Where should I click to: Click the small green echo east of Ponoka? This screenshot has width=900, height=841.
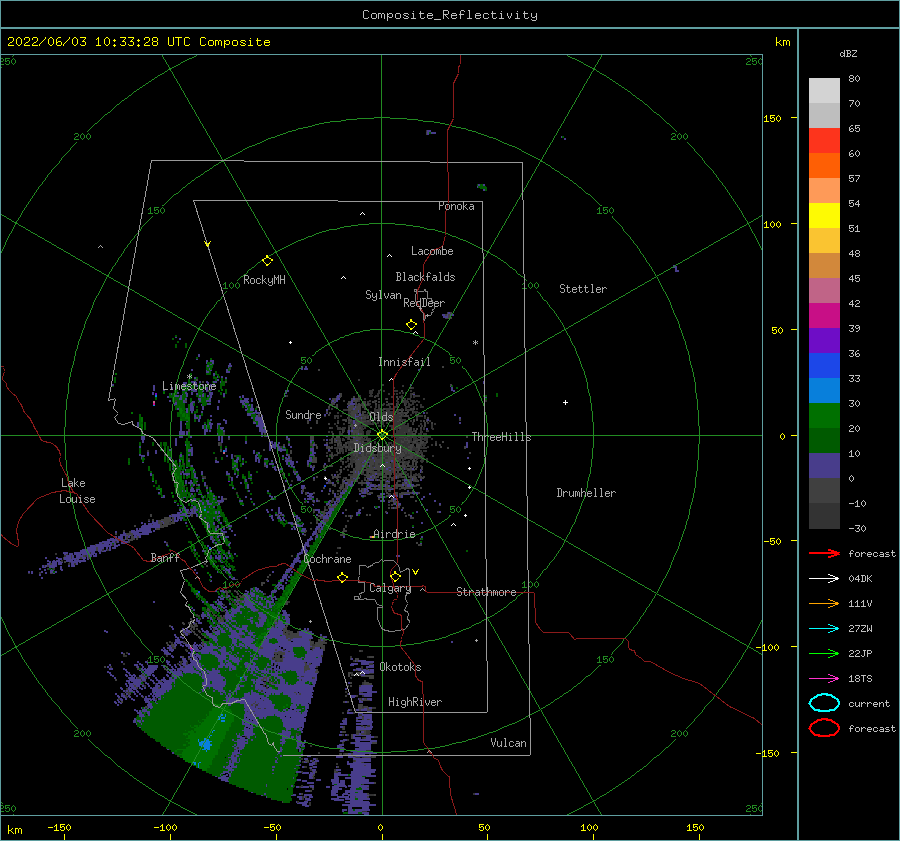(482, 187)
